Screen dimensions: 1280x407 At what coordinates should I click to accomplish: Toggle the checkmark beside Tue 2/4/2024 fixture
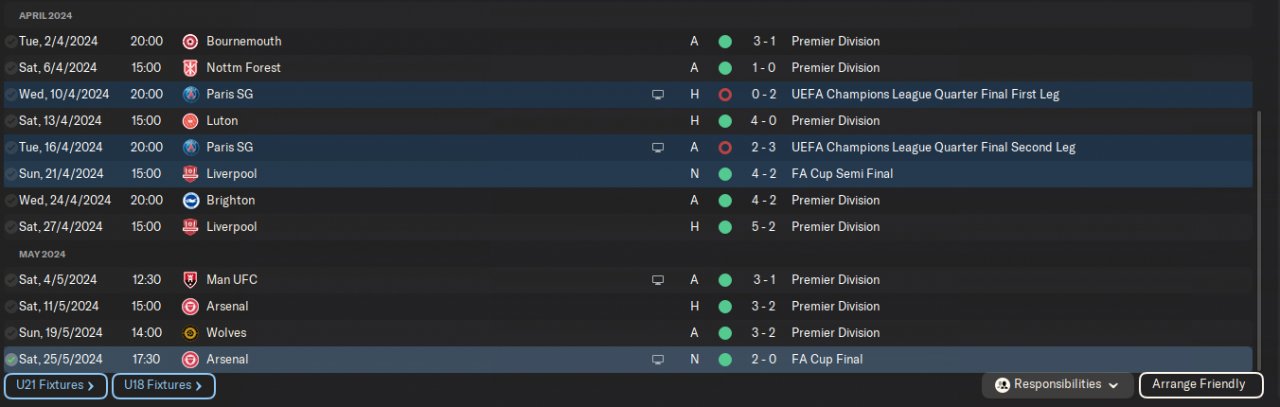(11, 42)
